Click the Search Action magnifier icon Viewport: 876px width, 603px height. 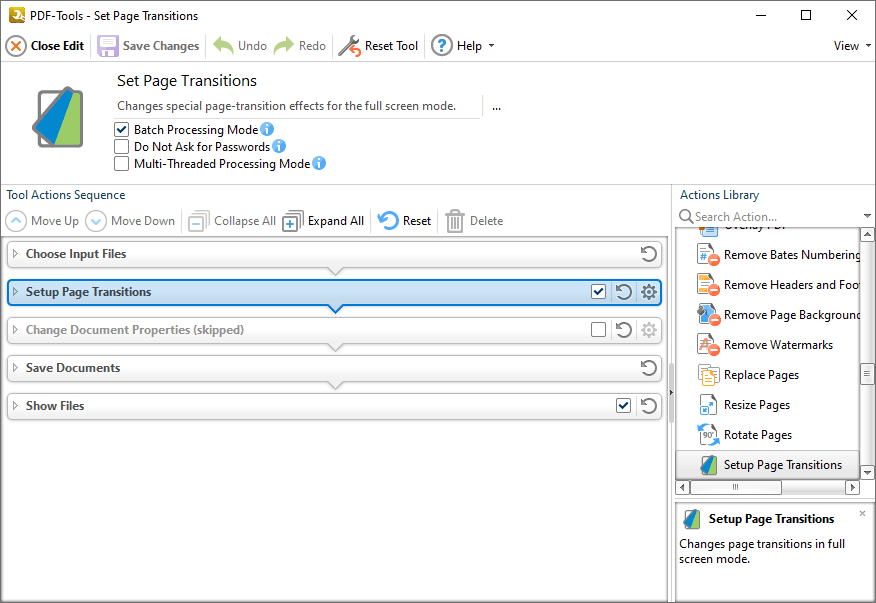tap(685, 216)
